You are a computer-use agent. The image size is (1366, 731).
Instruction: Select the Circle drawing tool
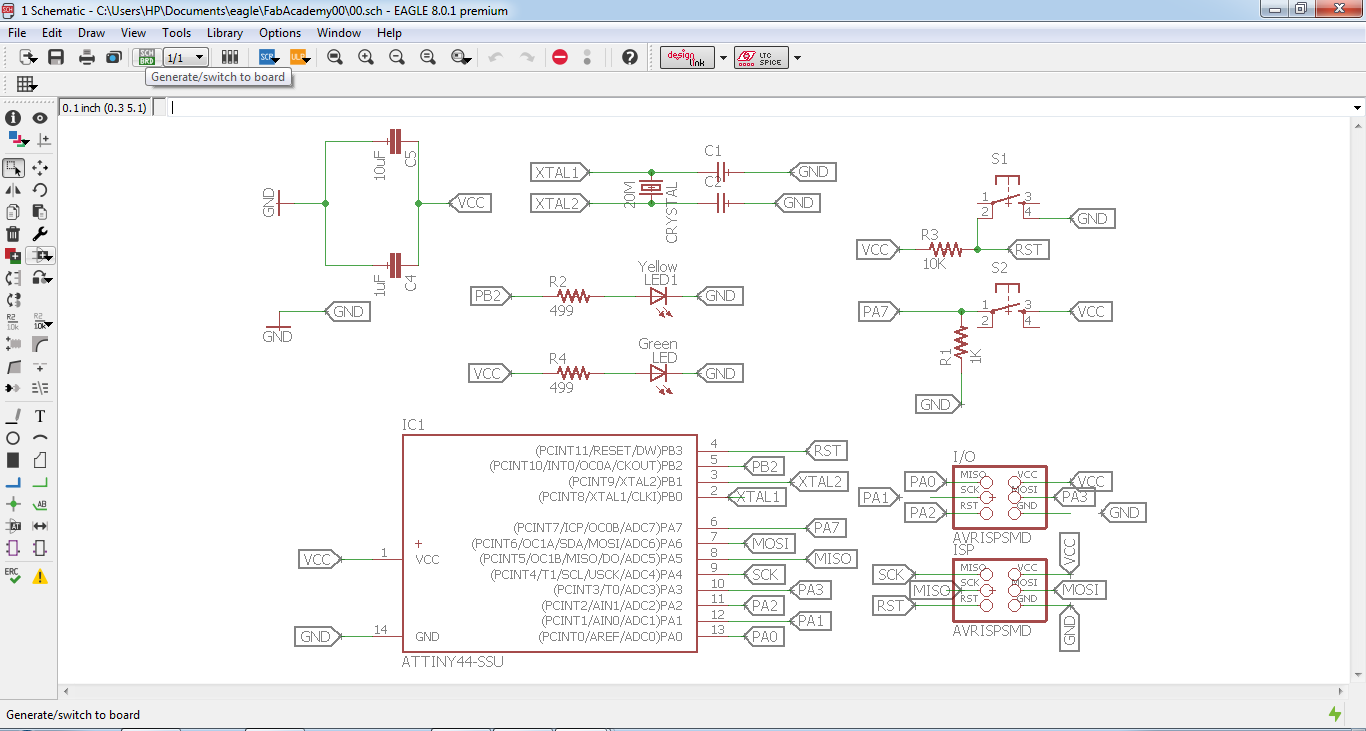[x=13, y=438]
